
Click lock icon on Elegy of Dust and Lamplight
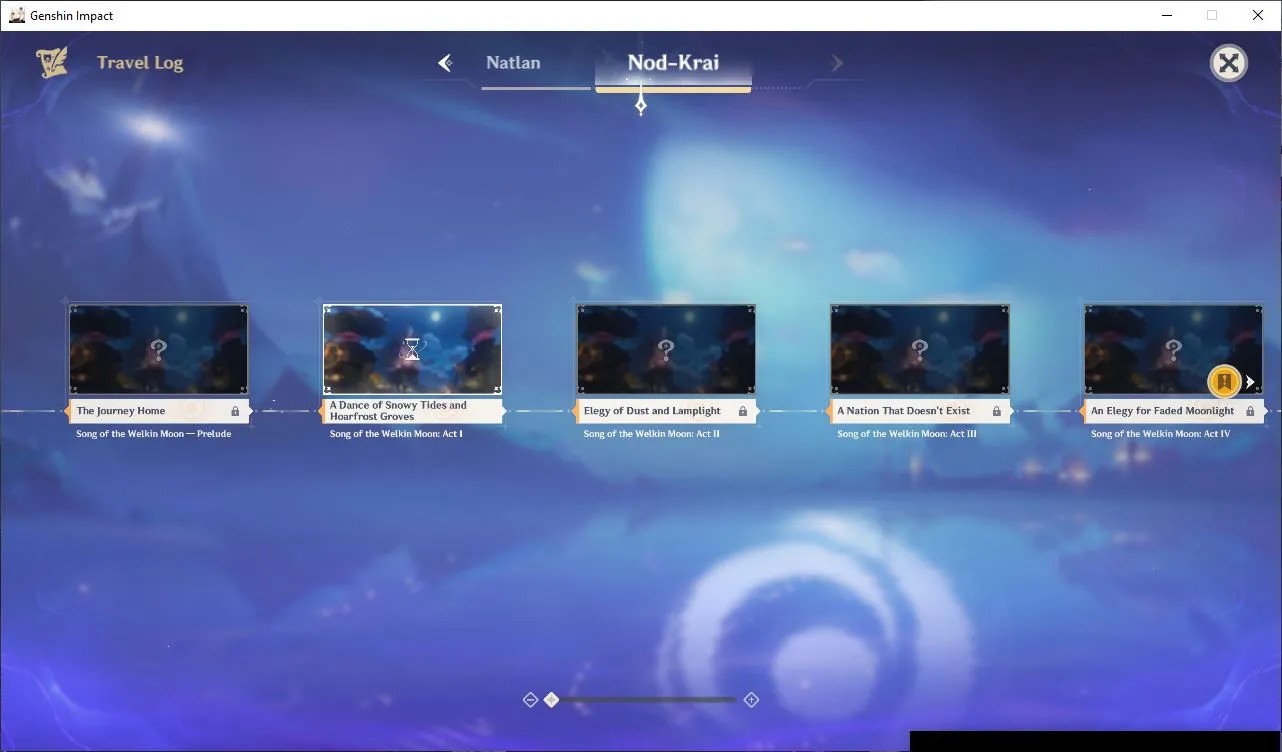(x=743, y=411)
